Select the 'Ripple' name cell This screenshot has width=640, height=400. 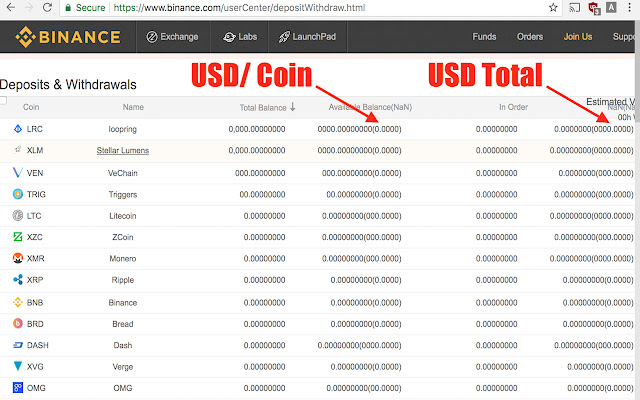click(122, 280)
